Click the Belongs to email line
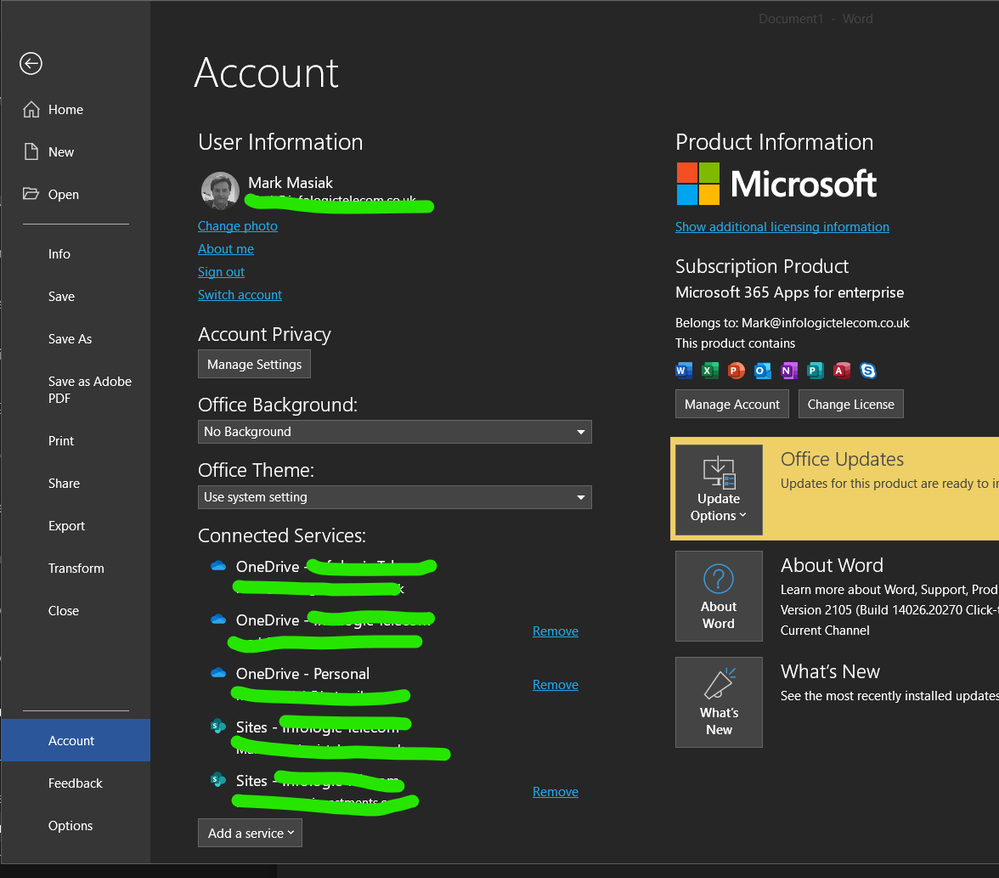The width and height of the screenshot is (999, 878). [792, 322]
